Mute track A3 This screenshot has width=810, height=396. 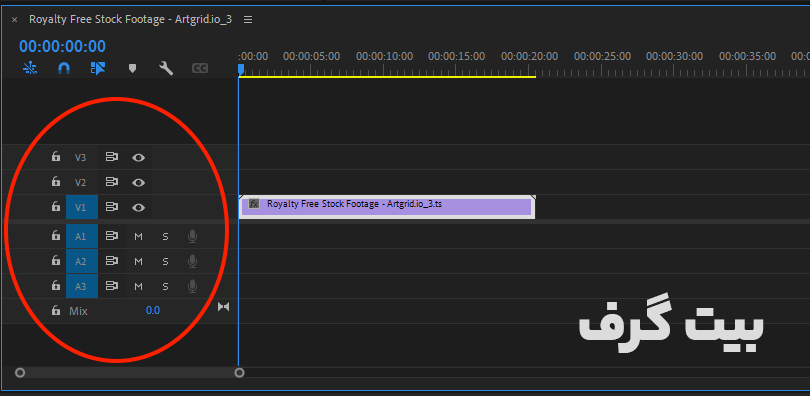click(138, 286)
